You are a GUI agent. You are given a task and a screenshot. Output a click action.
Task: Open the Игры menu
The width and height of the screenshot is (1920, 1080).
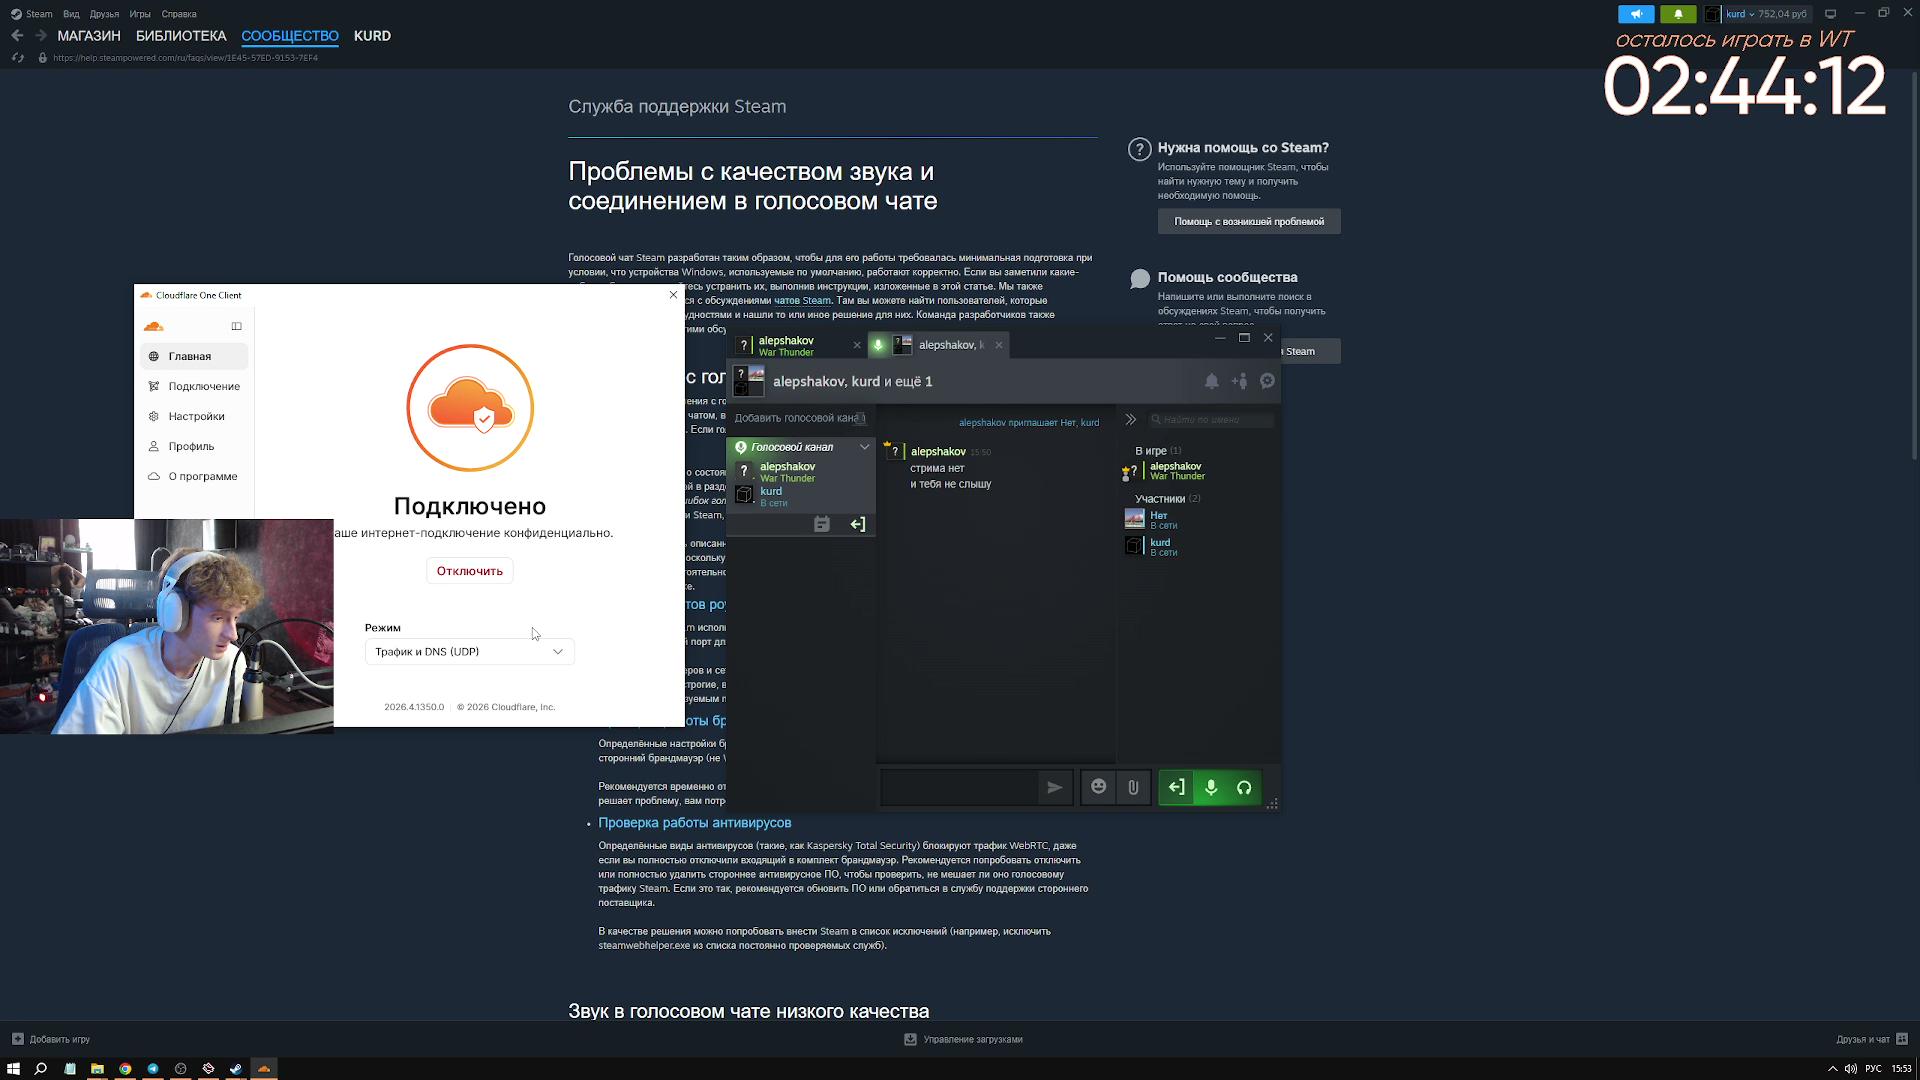(140, 14)
